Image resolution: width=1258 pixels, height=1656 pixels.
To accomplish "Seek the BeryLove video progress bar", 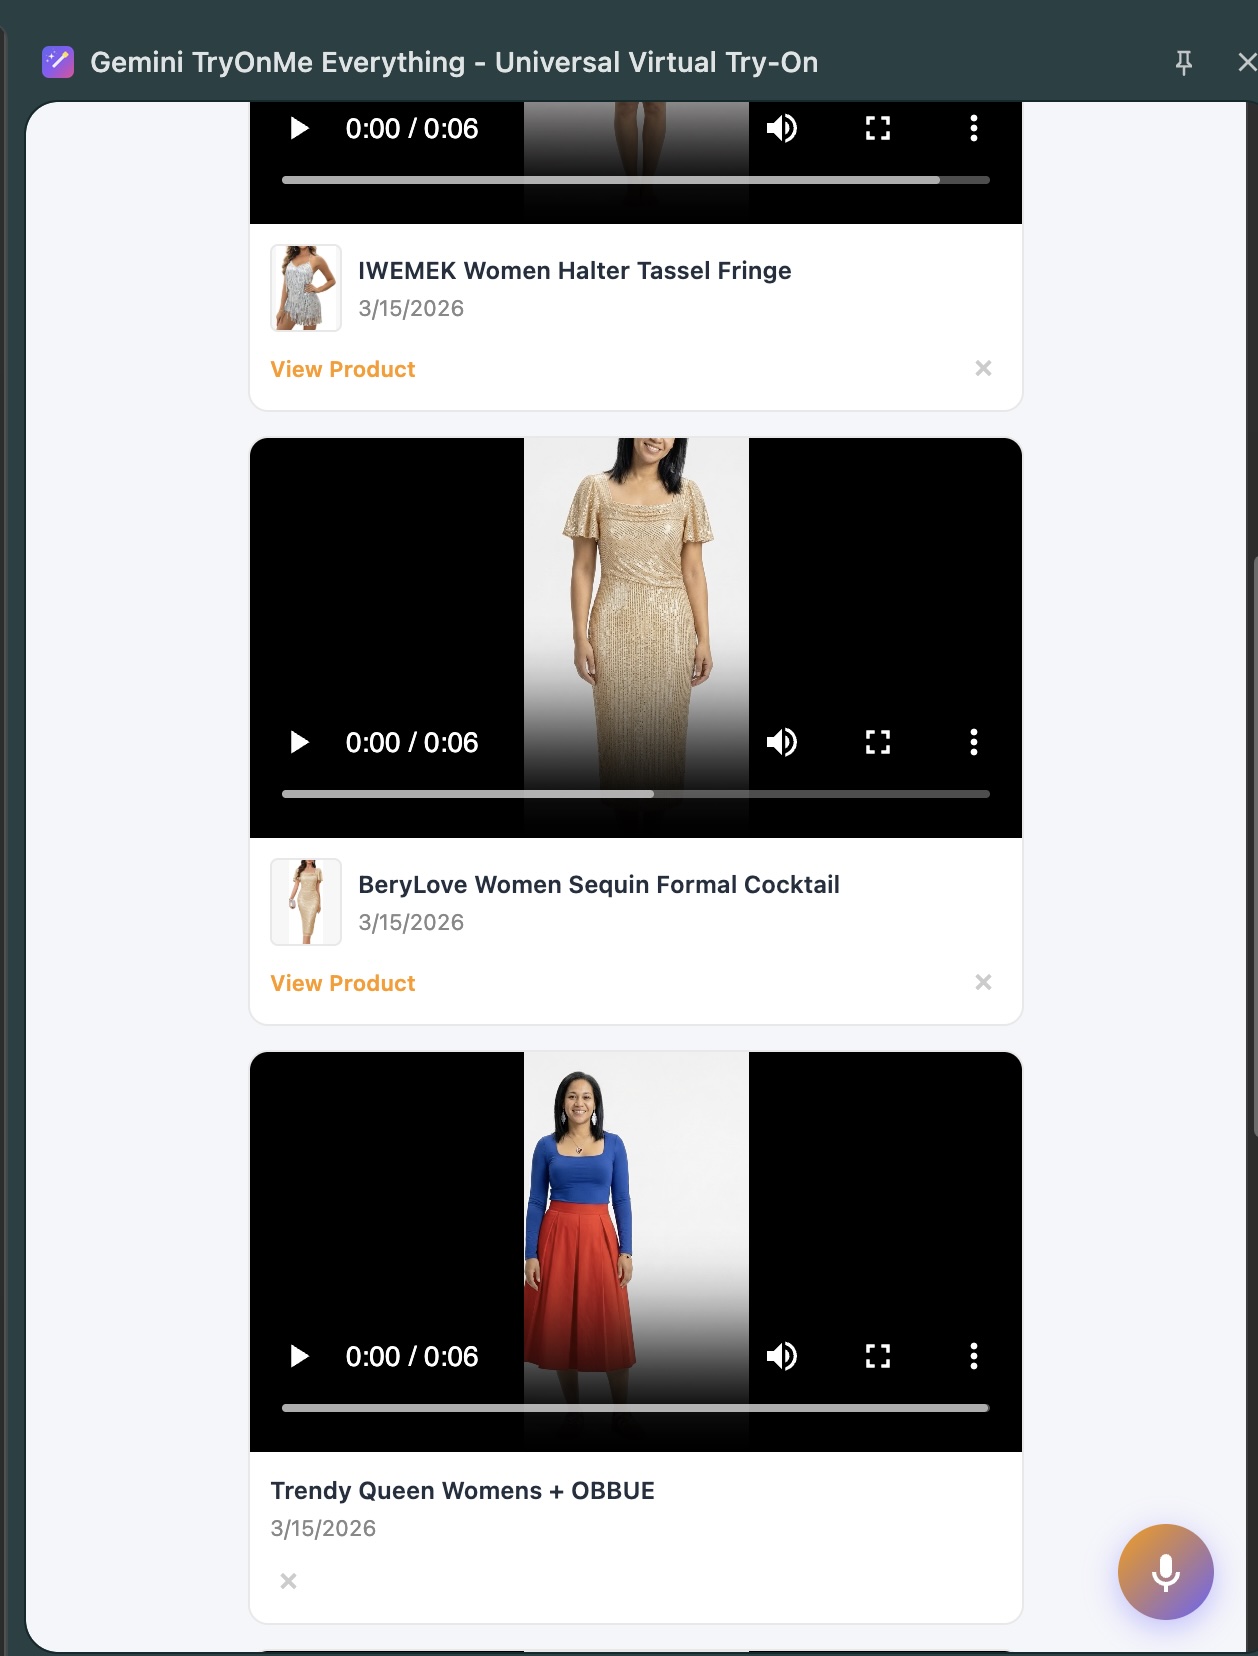I will pos(636,794).
